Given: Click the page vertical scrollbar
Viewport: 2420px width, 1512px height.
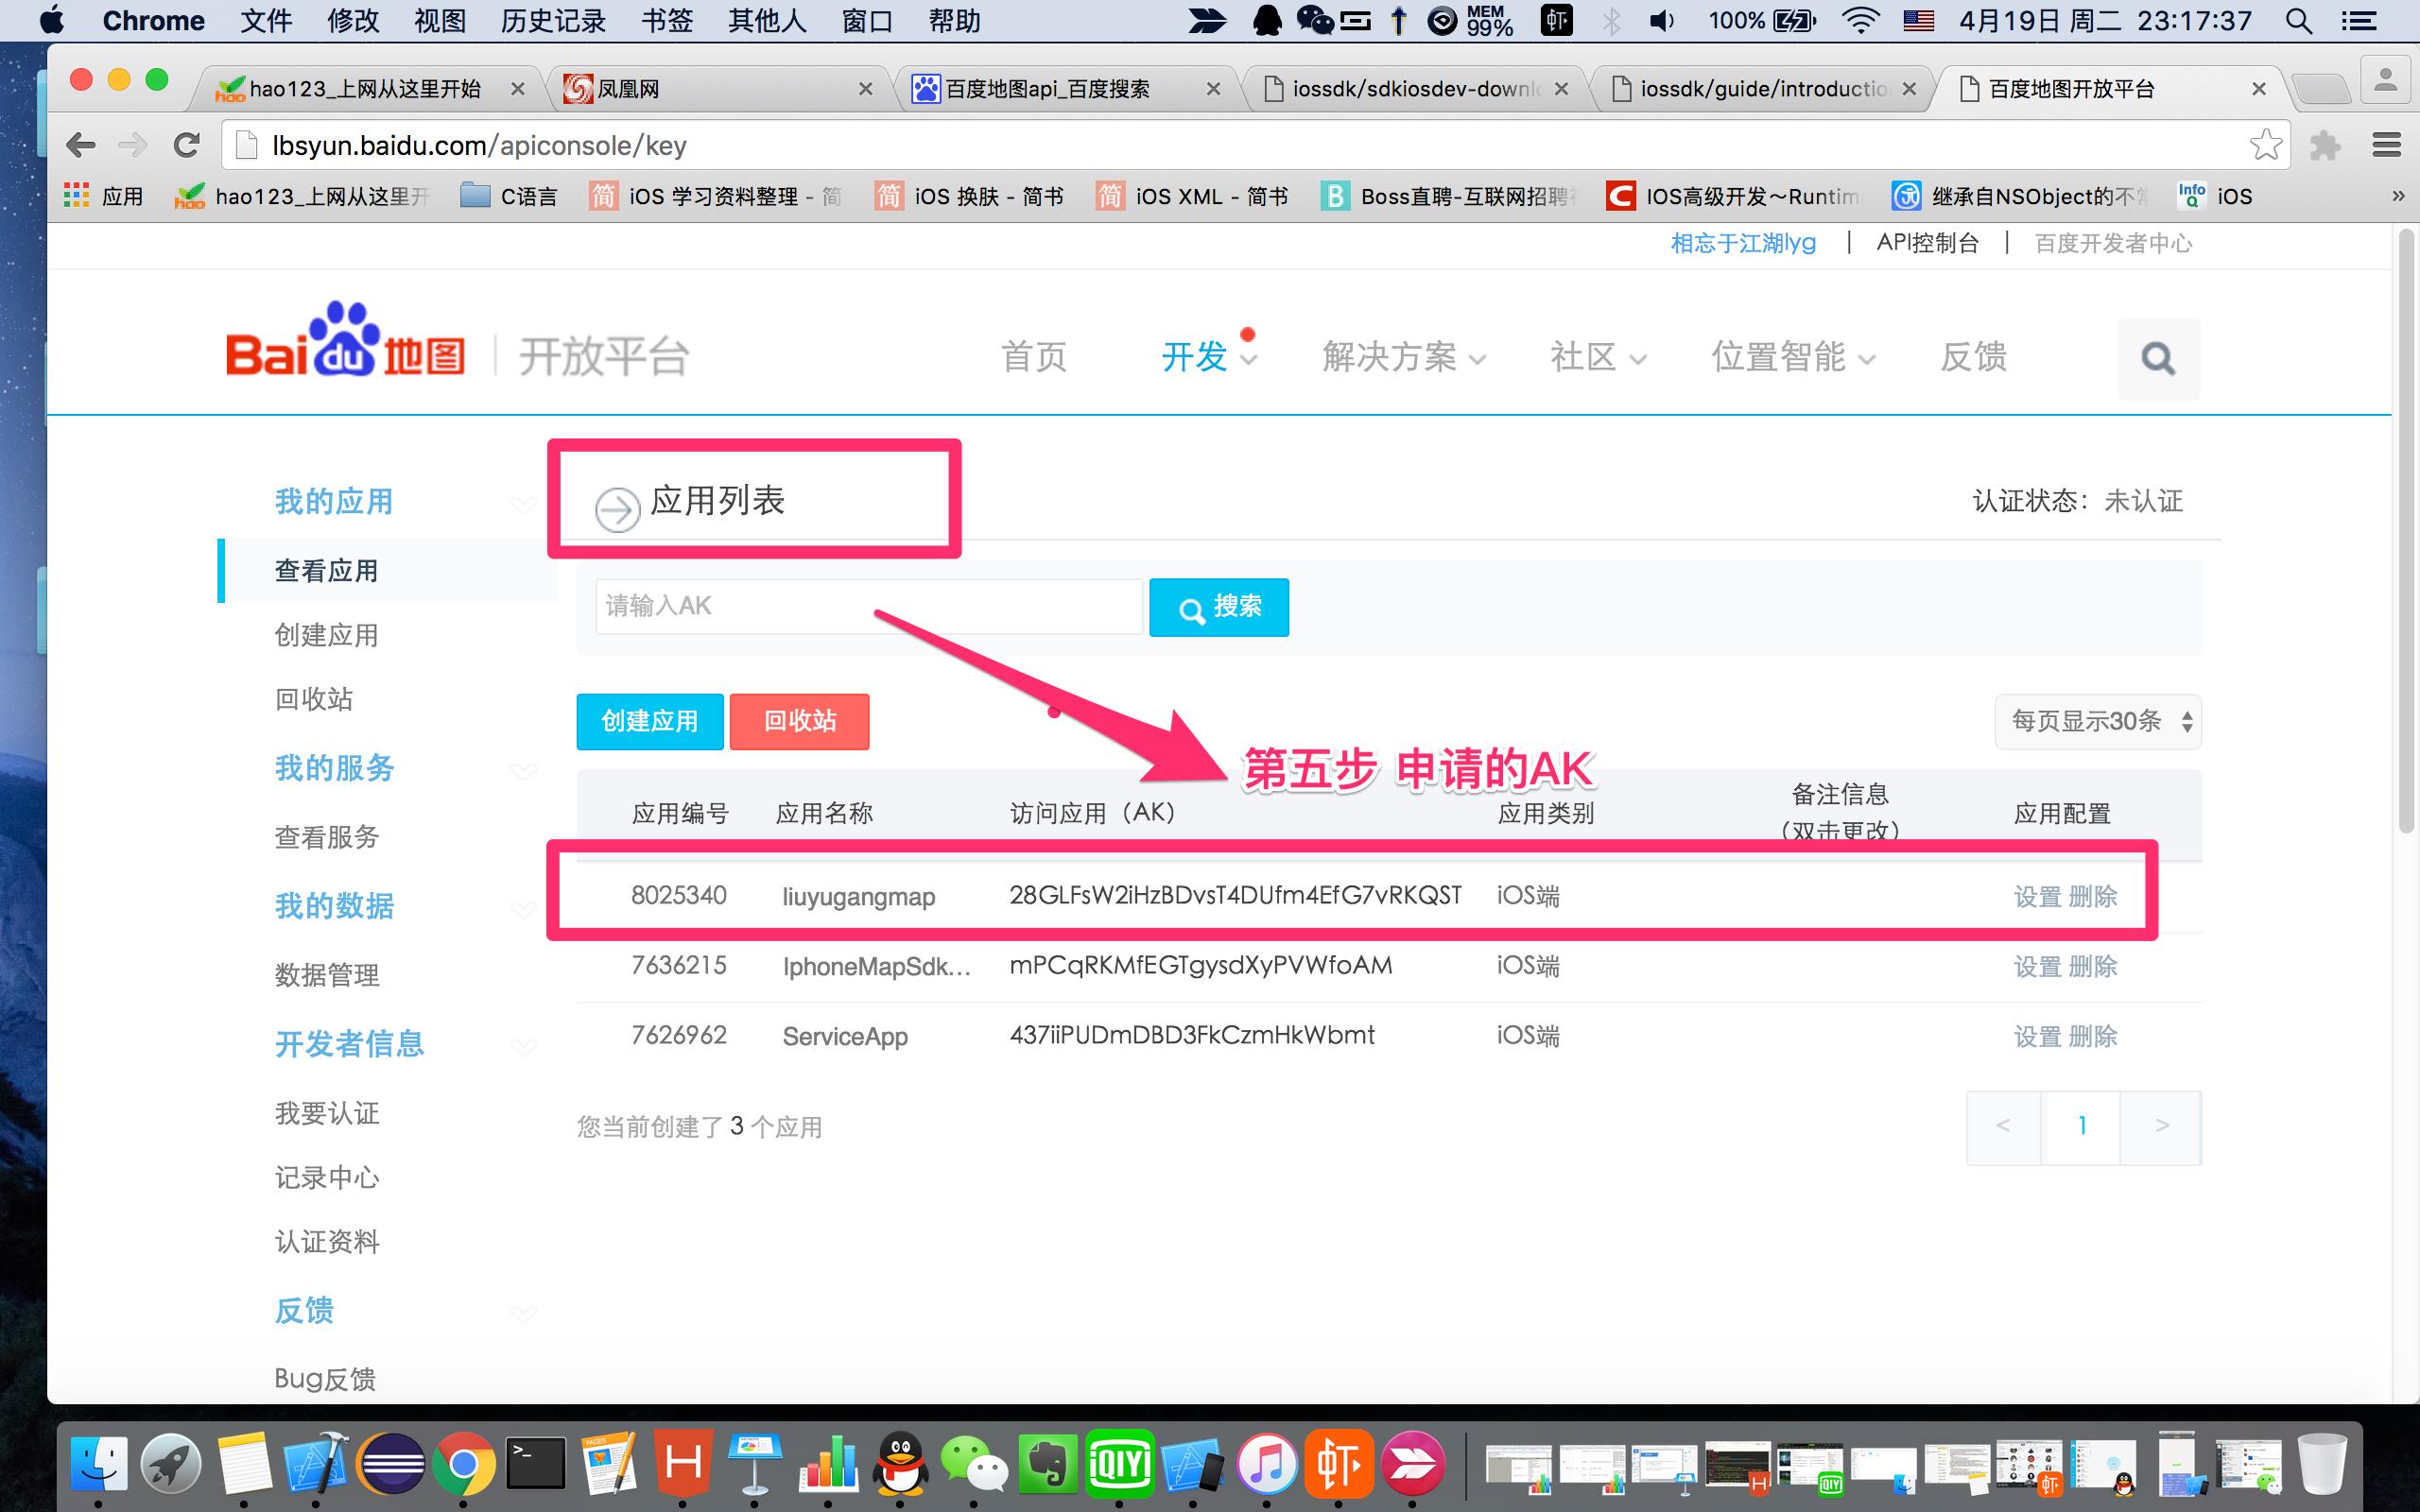Looking at the screenshot, I should pos(2406,530).
